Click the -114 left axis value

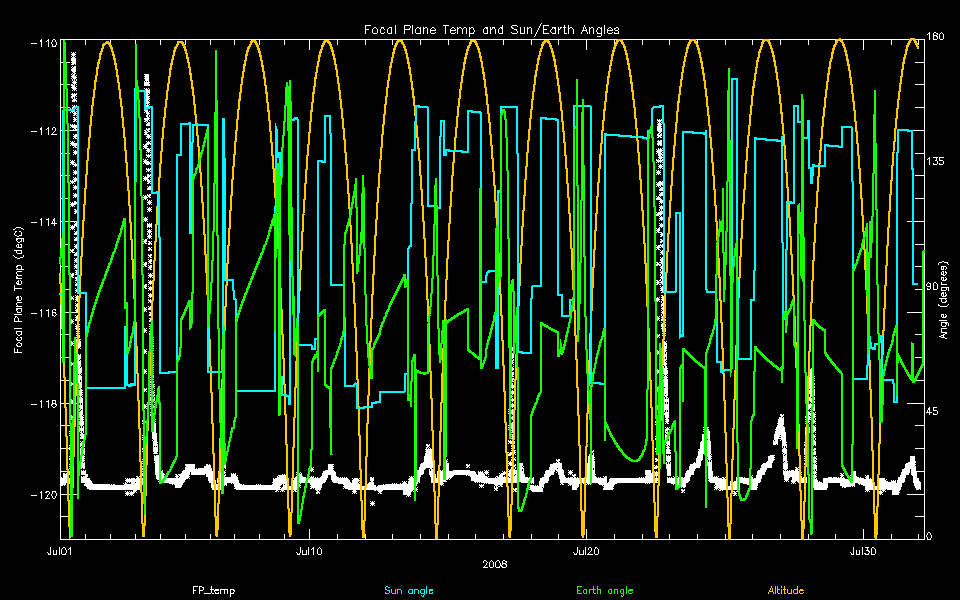tap(44, 222)
